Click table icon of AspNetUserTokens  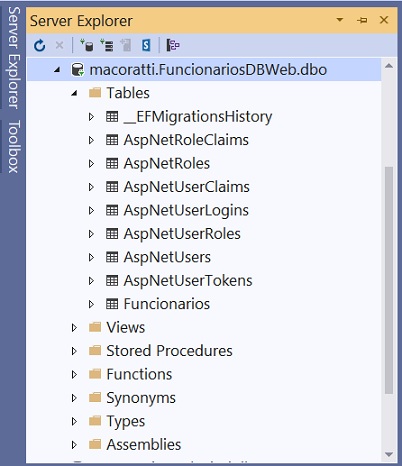[x=112, y=281]
